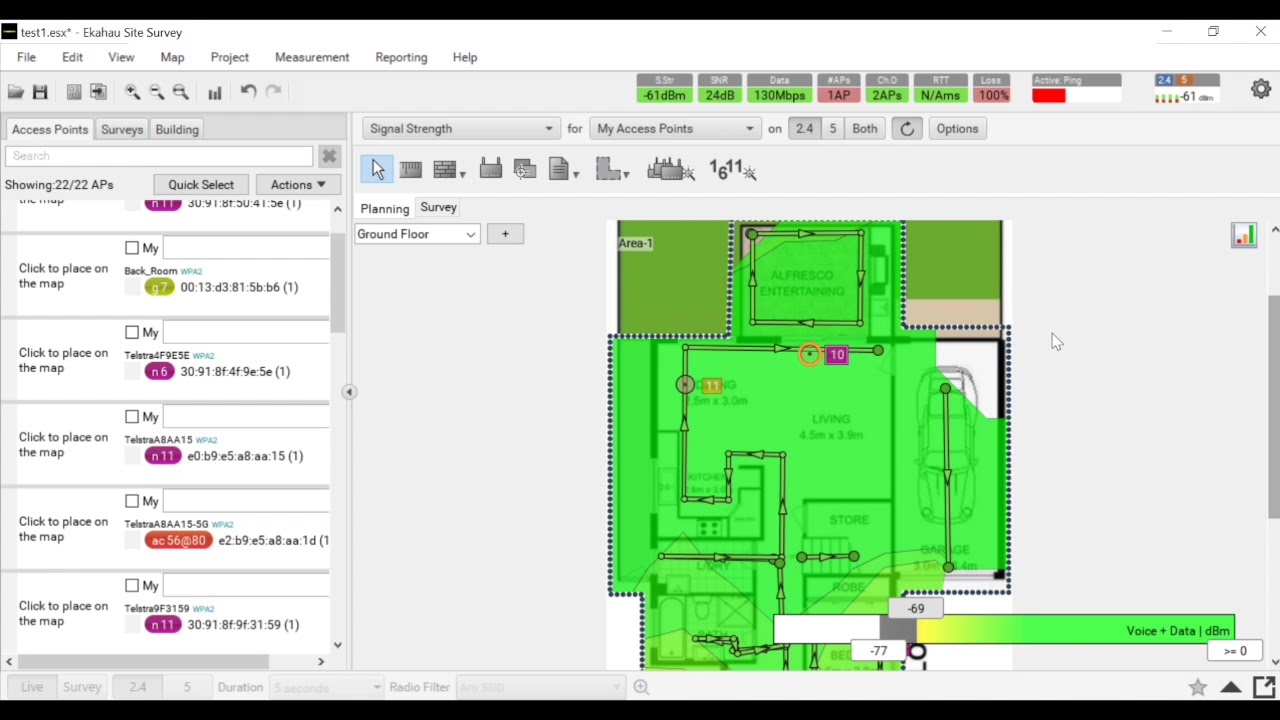Open the Reporting menu

point(401,57)
